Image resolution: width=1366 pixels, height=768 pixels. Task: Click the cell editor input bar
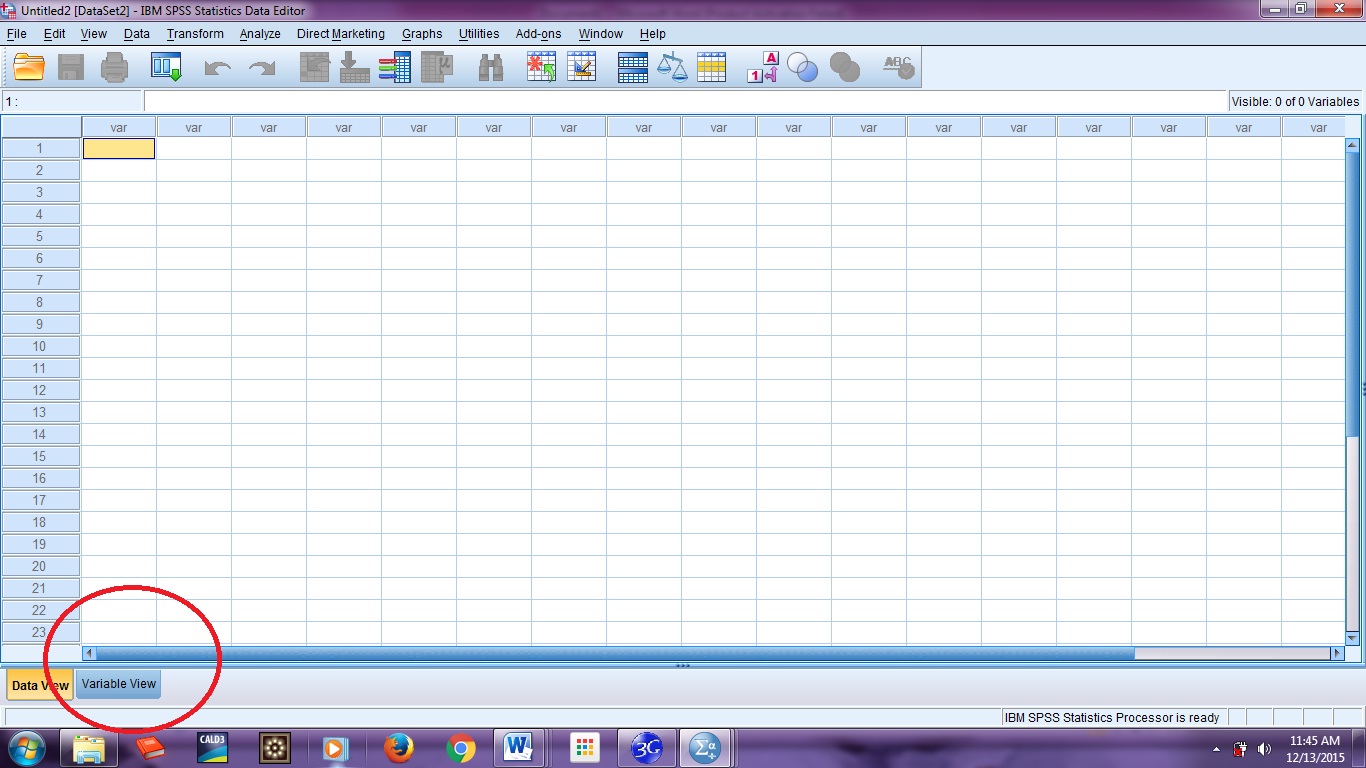pyautogui.click(x=685, y=101)
